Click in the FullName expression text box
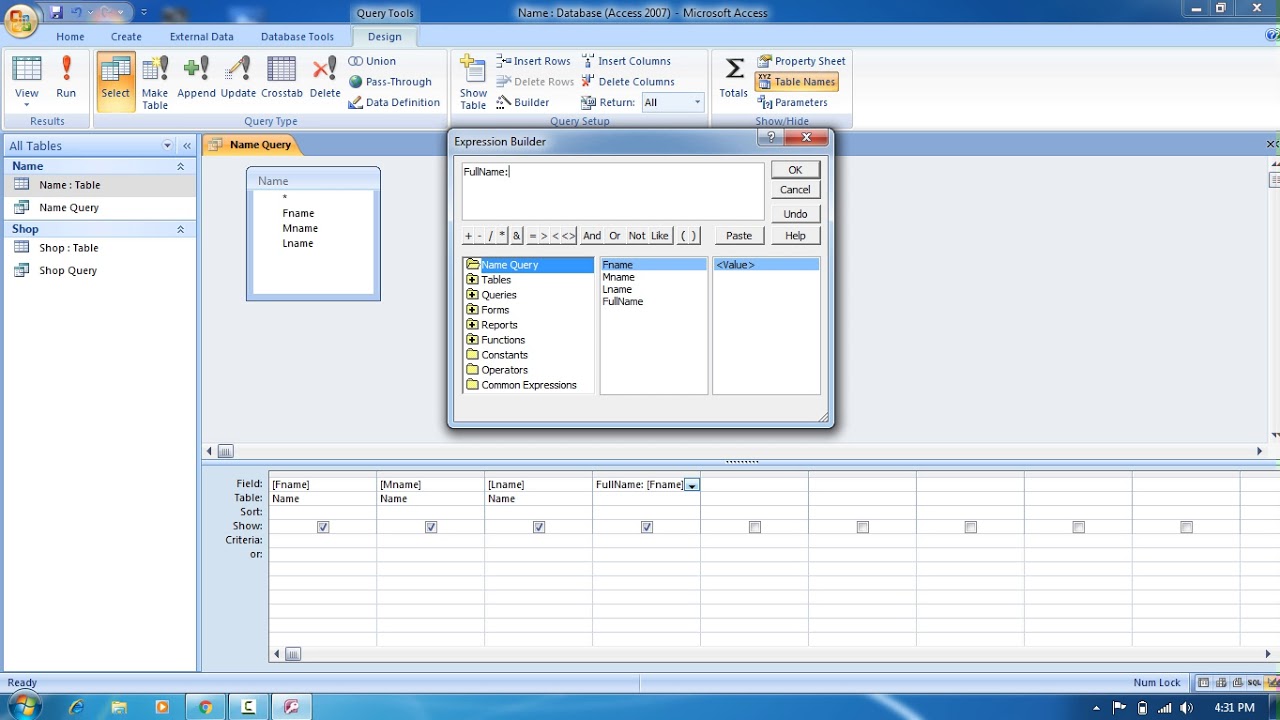Screen dimensions: 1280x720 (613, 191)
